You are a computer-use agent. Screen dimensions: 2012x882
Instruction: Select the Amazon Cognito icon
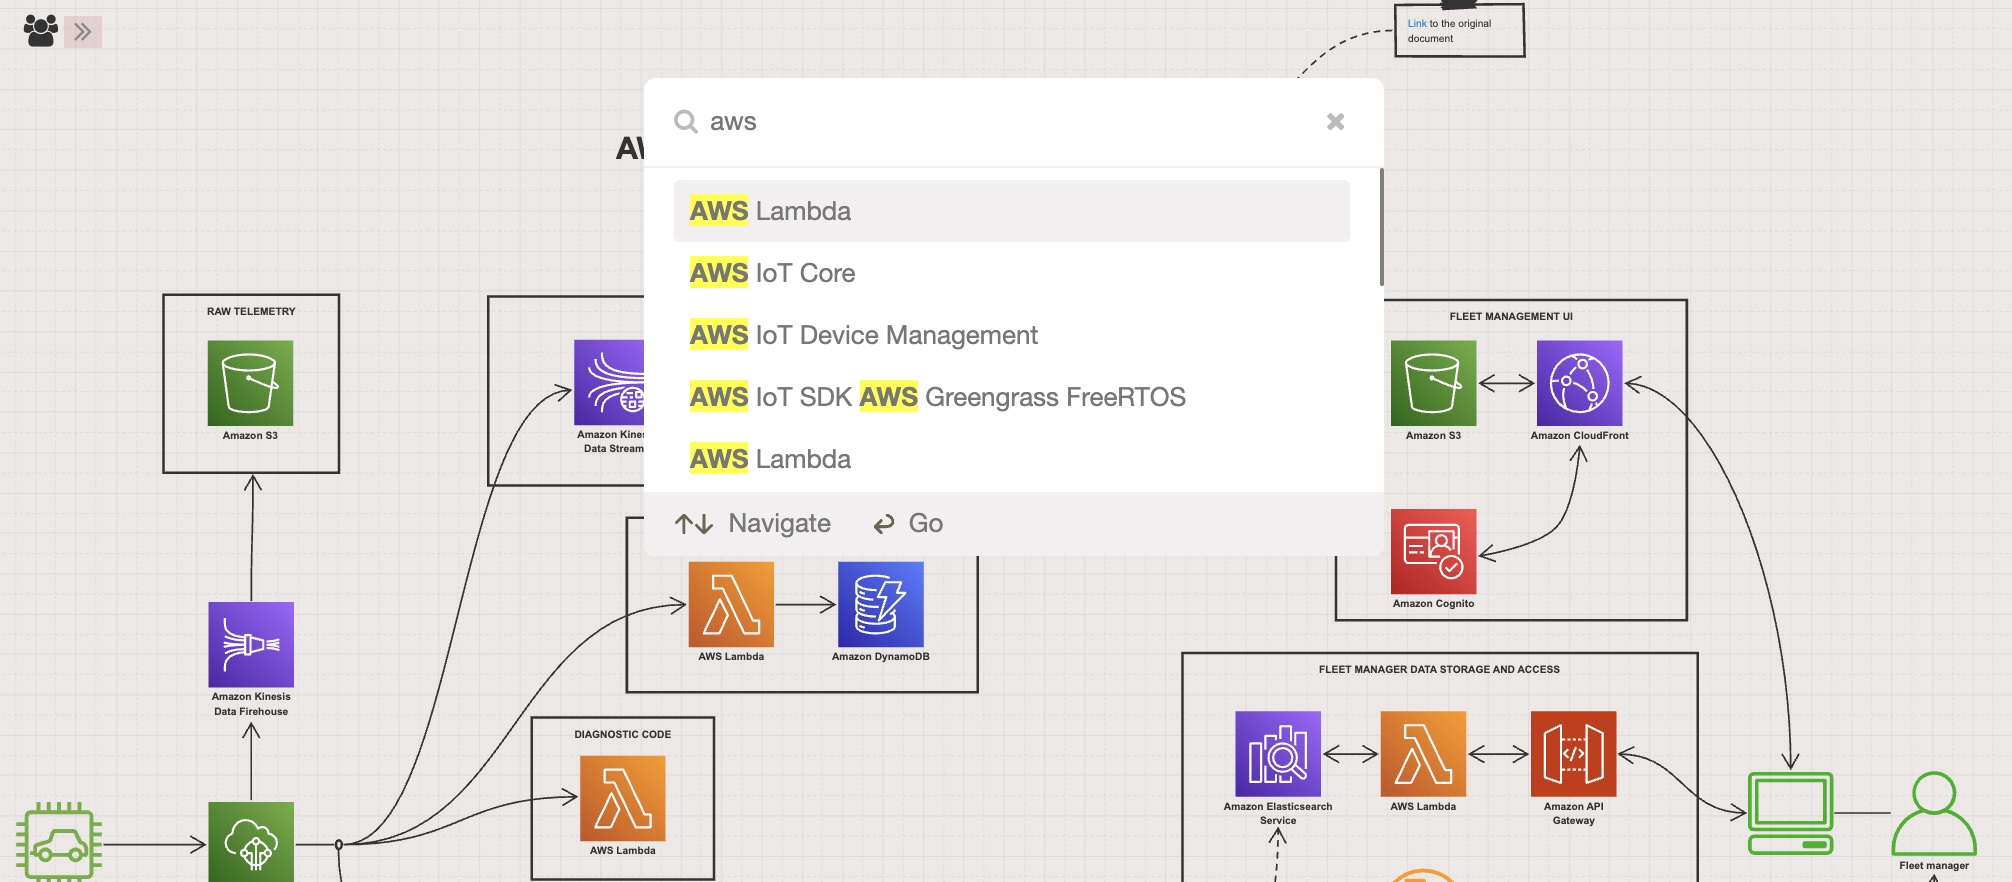[x=1433, y=552]
